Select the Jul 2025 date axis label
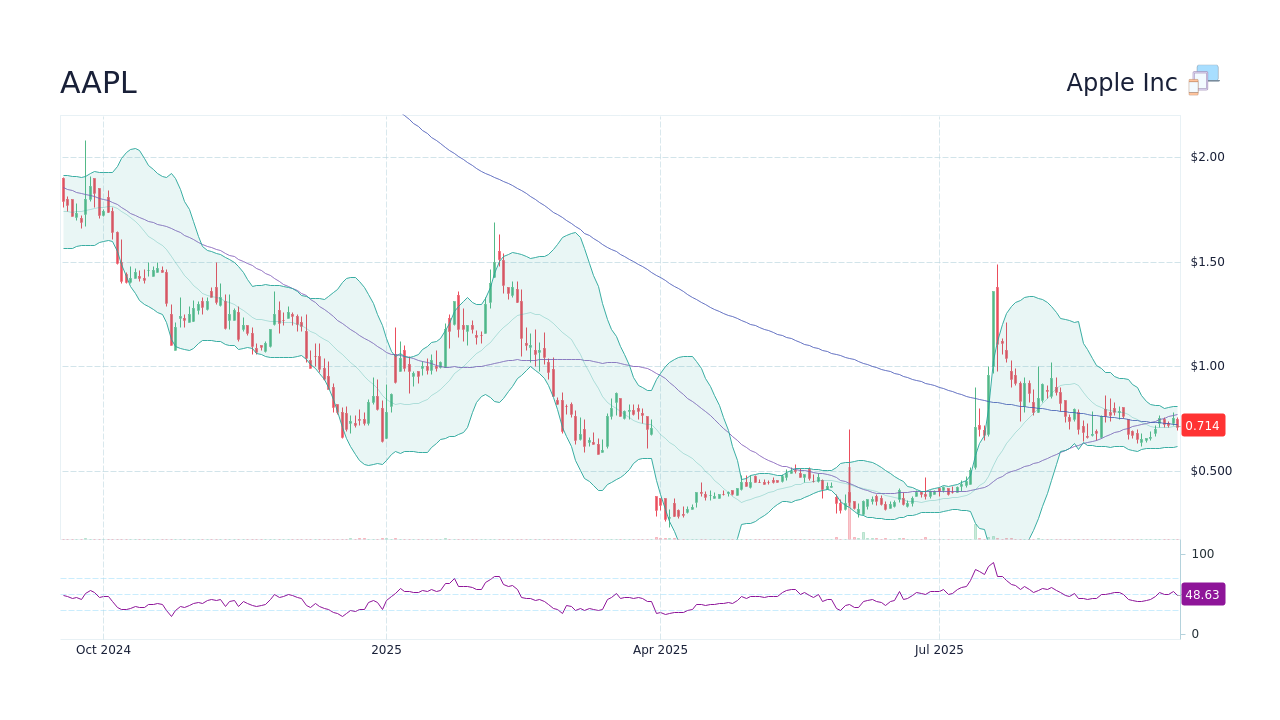This screenshot has width=1280, height=720. 939,649
